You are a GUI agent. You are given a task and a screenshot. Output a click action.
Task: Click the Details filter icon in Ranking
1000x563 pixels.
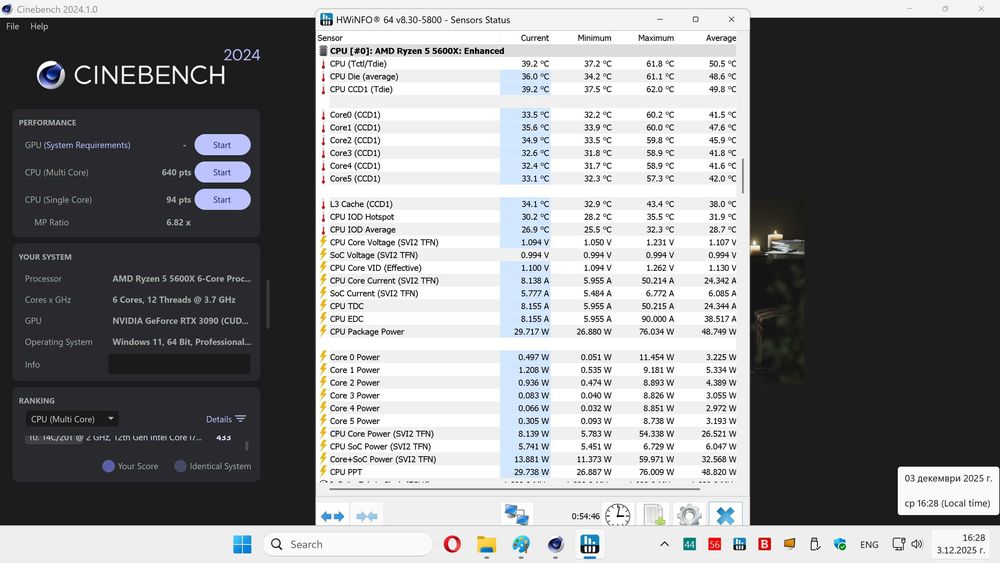240,419
